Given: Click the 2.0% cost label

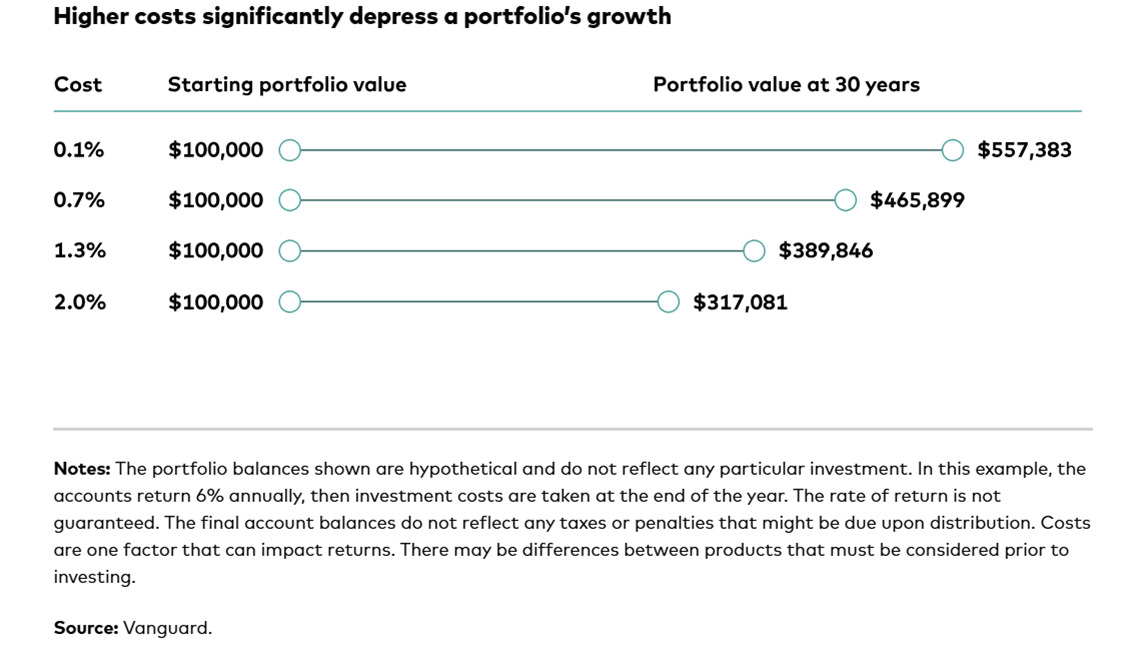Looking at the screenshot, I should tap(80, 302).
